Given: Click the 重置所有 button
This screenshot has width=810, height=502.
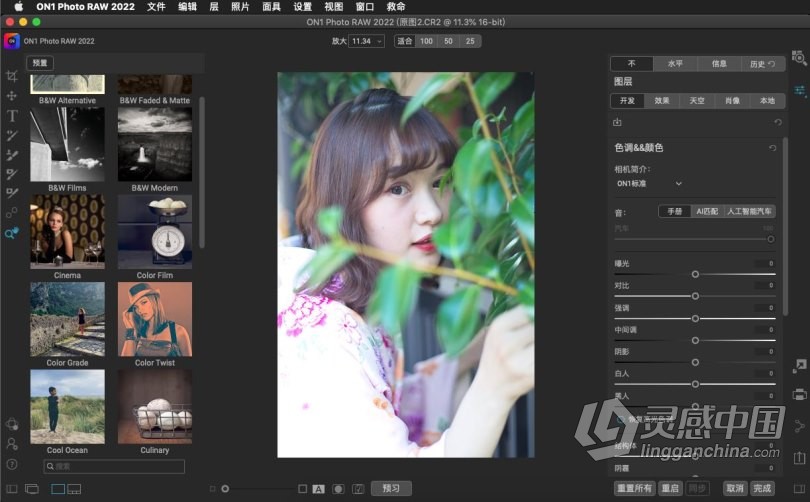Looking at the screenshot, I should click(x=634, y=488).
